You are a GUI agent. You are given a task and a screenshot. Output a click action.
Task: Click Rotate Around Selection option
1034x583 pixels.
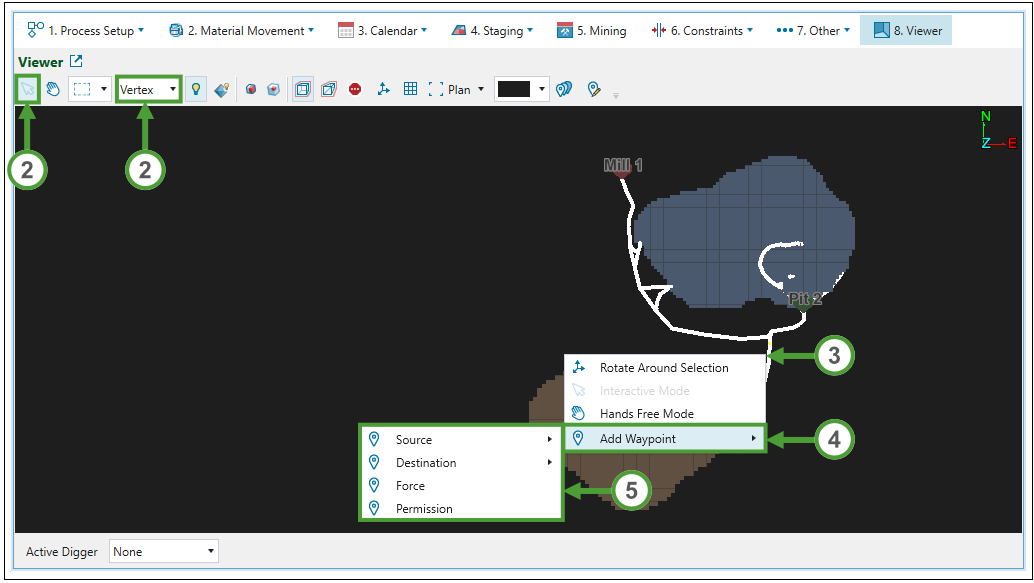pyautogui.click(x=664, y=367)
